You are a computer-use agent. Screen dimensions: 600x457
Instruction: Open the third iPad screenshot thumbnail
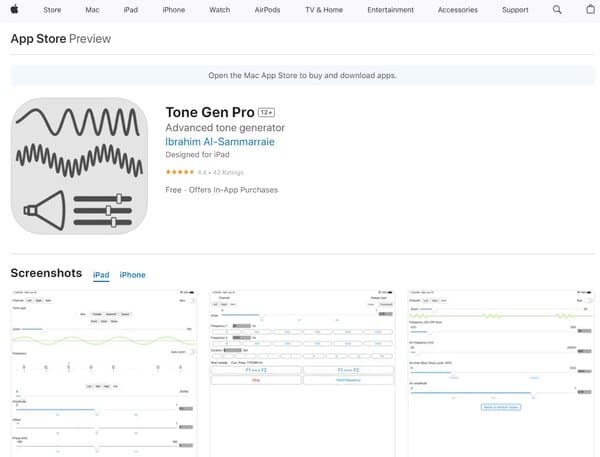[501, 373]
